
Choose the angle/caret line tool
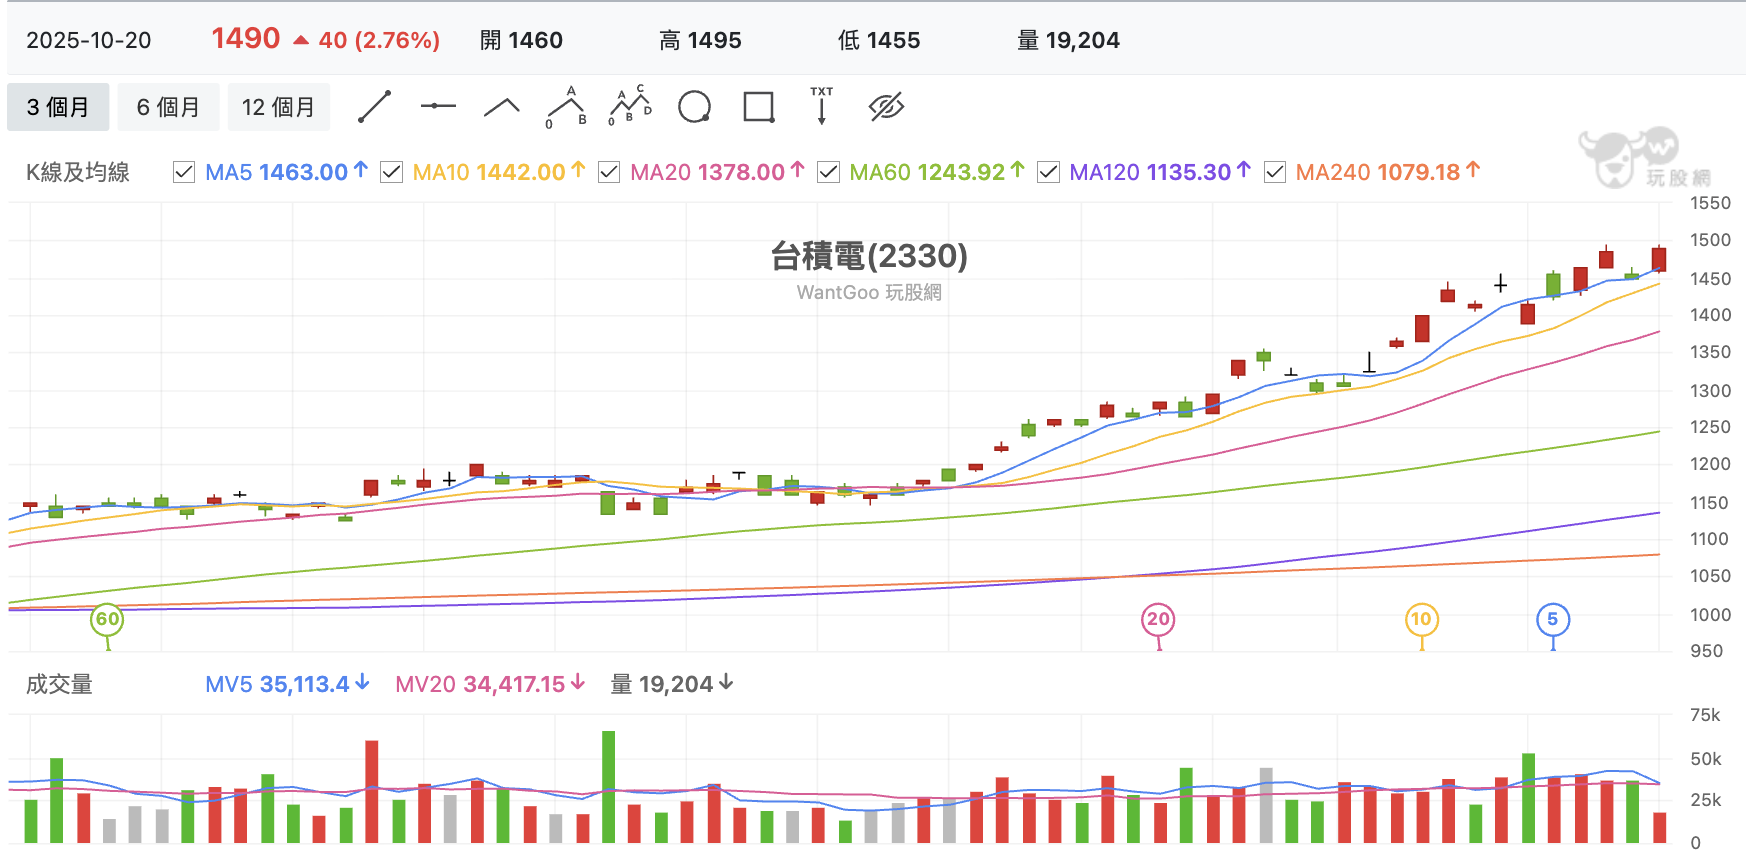coord(502,107)
